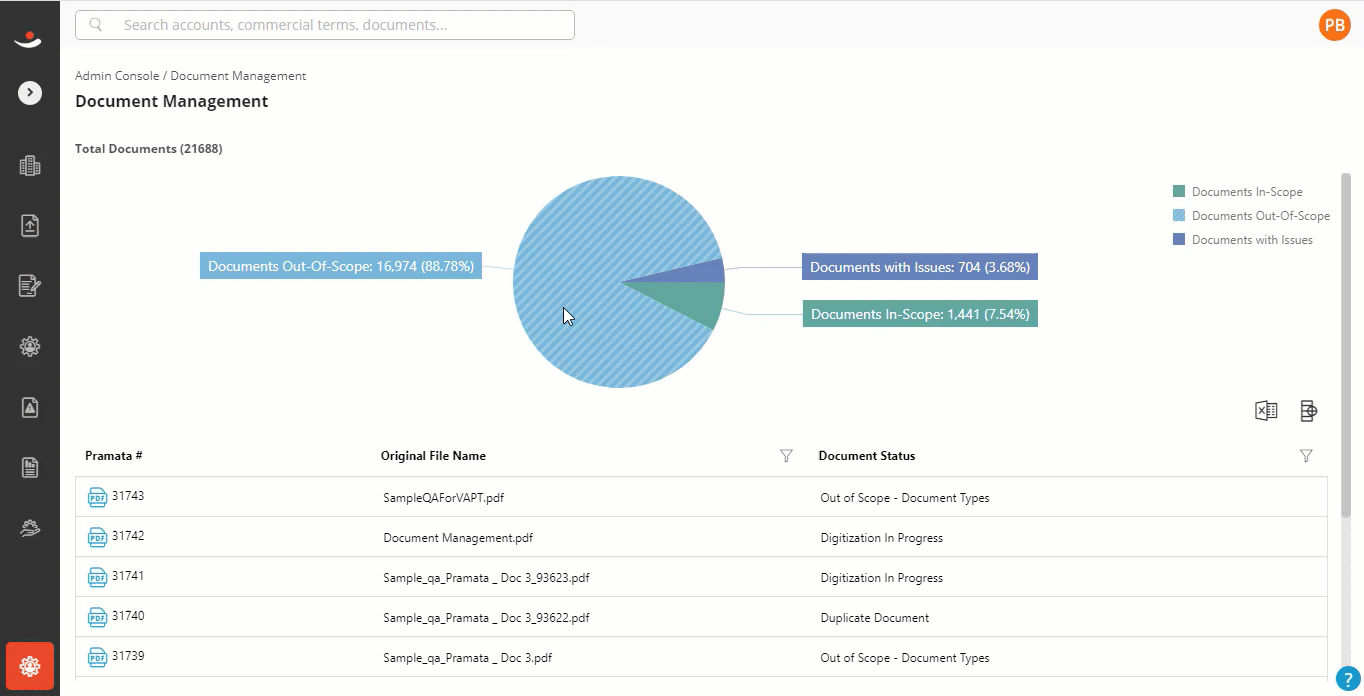Click the PDF icon for Pramata 31740
Screen dimensions: 1364x696
[x=97, y=617]
